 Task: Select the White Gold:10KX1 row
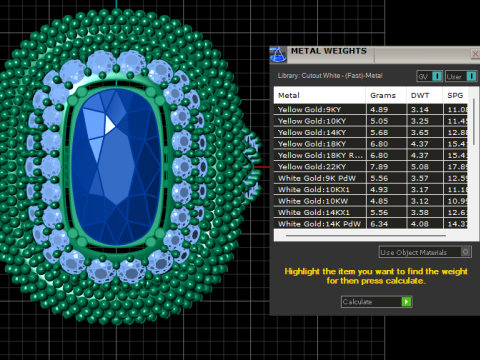370,189
